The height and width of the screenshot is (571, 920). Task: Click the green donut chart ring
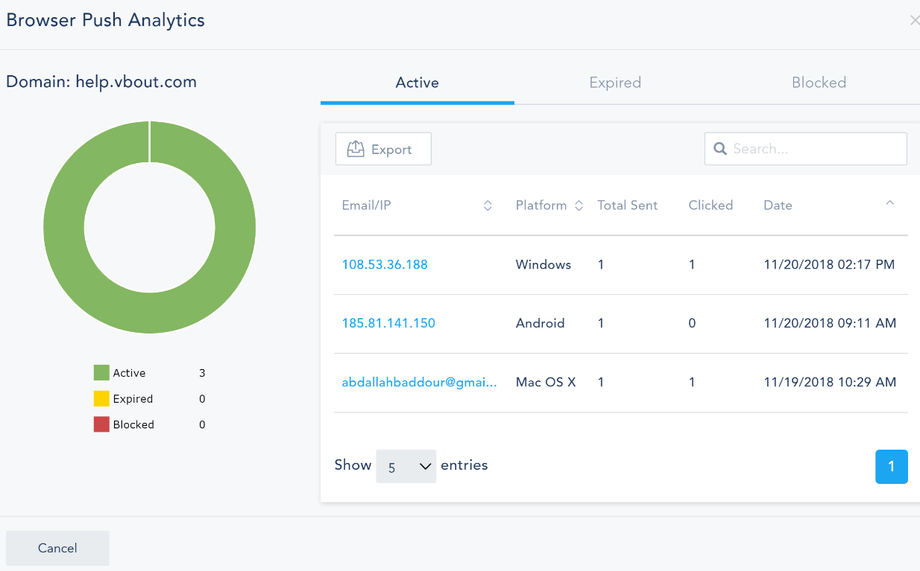click(63, 228)
